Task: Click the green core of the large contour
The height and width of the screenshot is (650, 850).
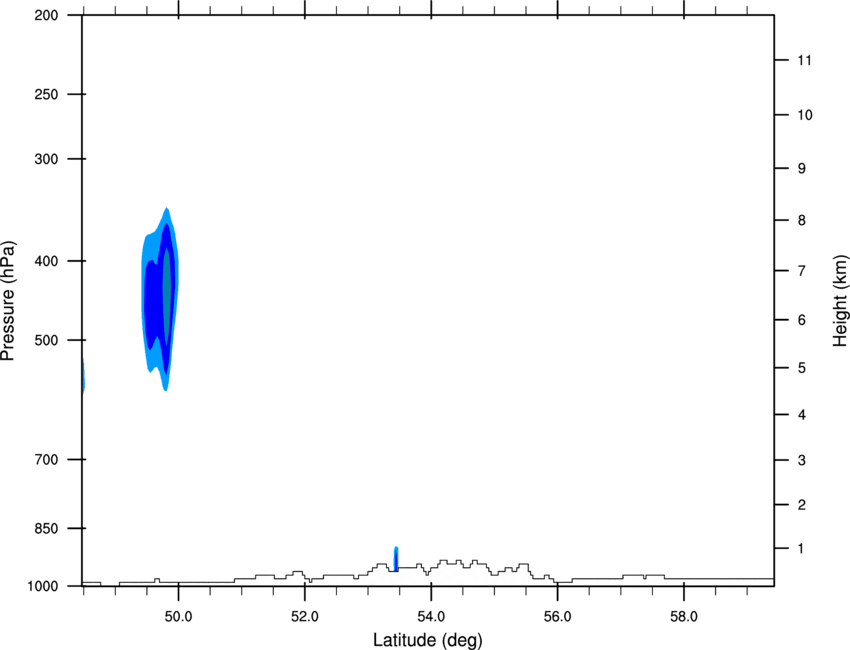Action: point(167,295)
